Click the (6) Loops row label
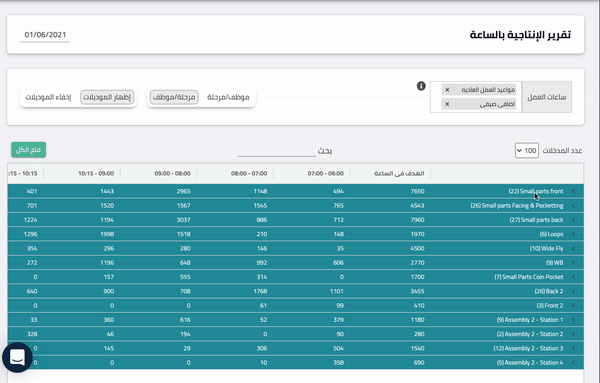Image resolution: width=600 pixels, height=383 pixels. pyautogui.click(x=551, y=234)
